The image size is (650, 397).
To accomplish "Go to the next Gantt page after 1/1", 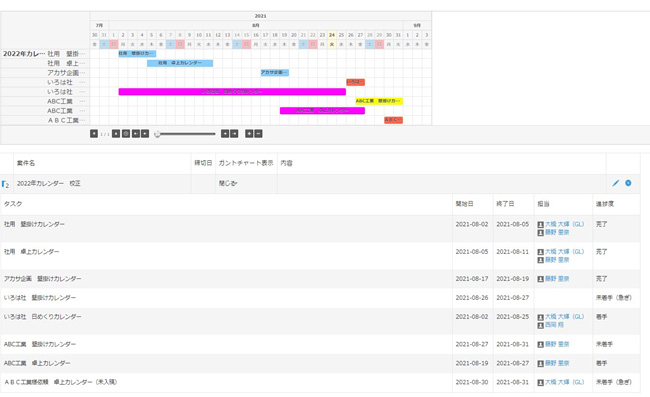I will 116,134.
